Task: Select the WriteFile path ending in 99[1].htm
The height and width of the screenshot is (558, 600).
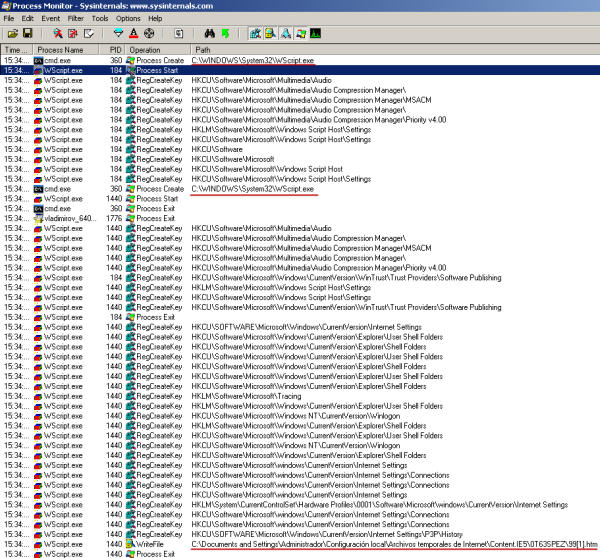Action: pyautogui.click(x=394, y=544)
